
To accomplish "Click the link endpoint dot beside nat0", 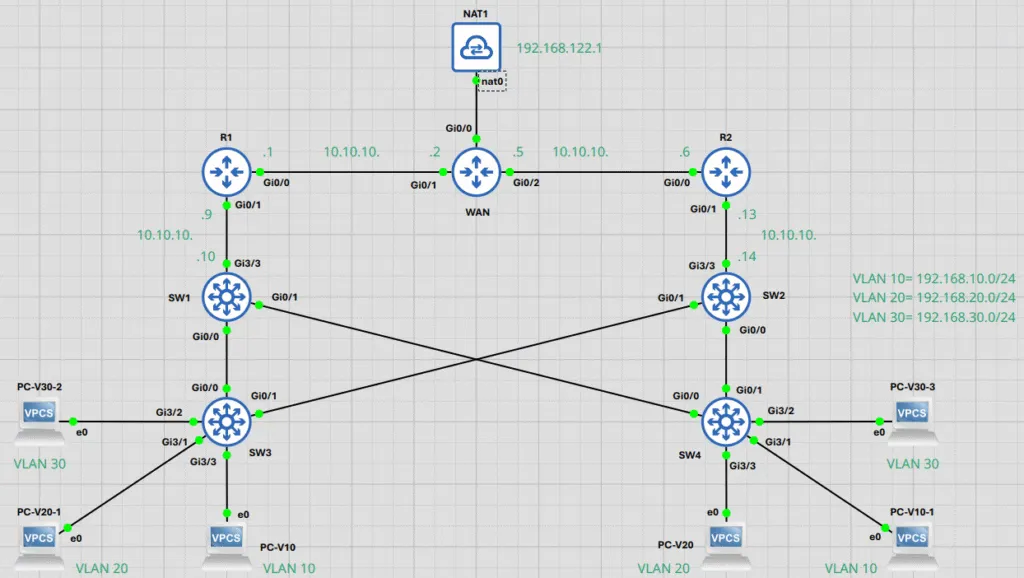I will (x=476, y=81).
